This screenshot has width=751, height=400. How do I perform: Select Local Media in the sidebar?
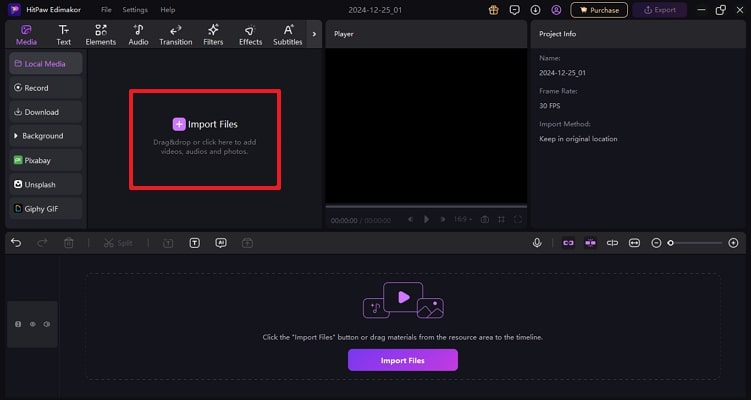tap(46, 64)
